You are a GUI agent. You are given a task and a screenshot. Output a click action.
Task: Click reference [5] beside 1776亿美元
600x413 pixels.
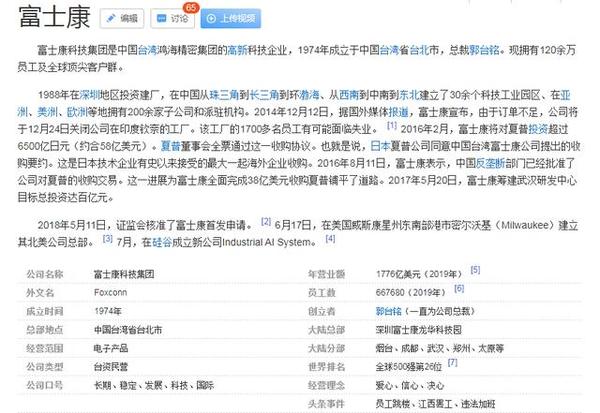tap(475, 270)
